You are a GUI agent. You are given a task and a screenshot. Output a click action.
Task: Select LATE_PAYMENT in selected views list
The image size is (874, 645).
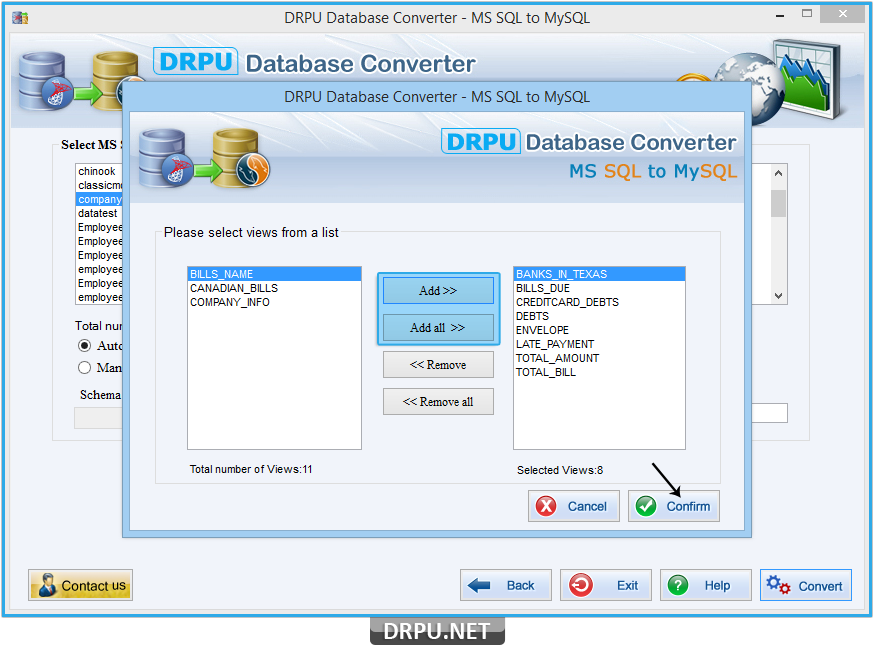pos(599,344)
